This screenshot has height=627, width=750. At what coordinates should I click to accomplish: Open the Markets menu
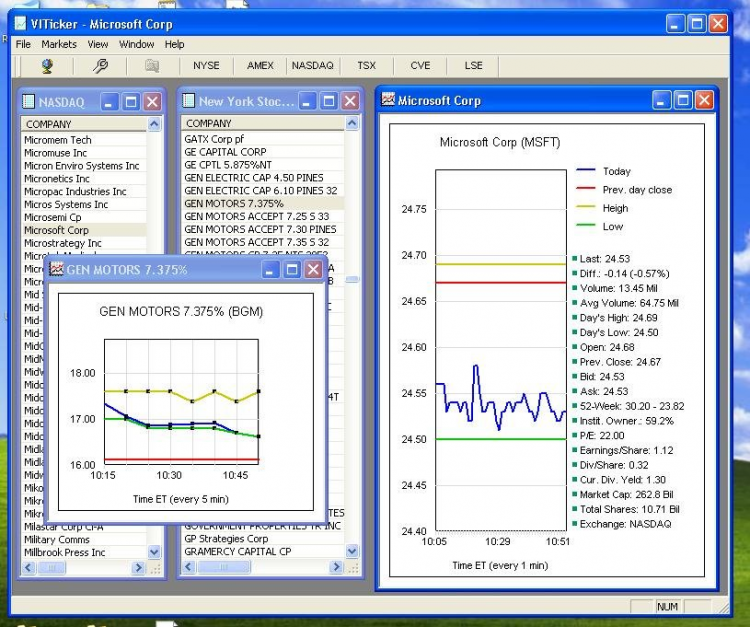tap(59, 45)
